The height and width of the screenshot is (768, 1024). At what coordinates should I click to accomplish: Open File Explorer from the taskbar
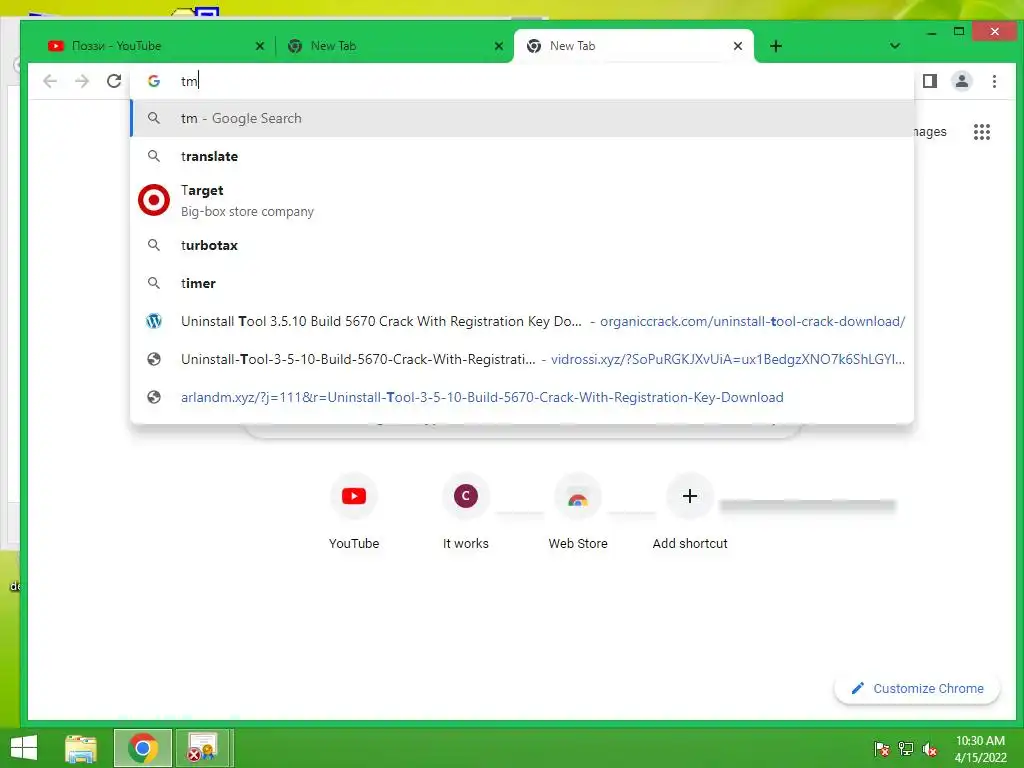[81, 748]
